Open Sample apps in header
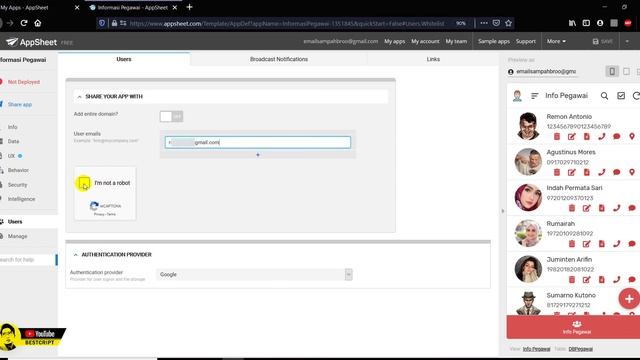Screen dimensions: 640x360 click(493, 41)
